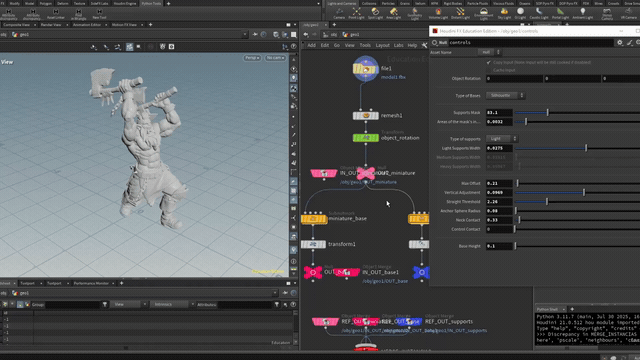The image size is (640, 360).
Task: Click the Group filter icon in spreadsheet
Action: (105, 304)
